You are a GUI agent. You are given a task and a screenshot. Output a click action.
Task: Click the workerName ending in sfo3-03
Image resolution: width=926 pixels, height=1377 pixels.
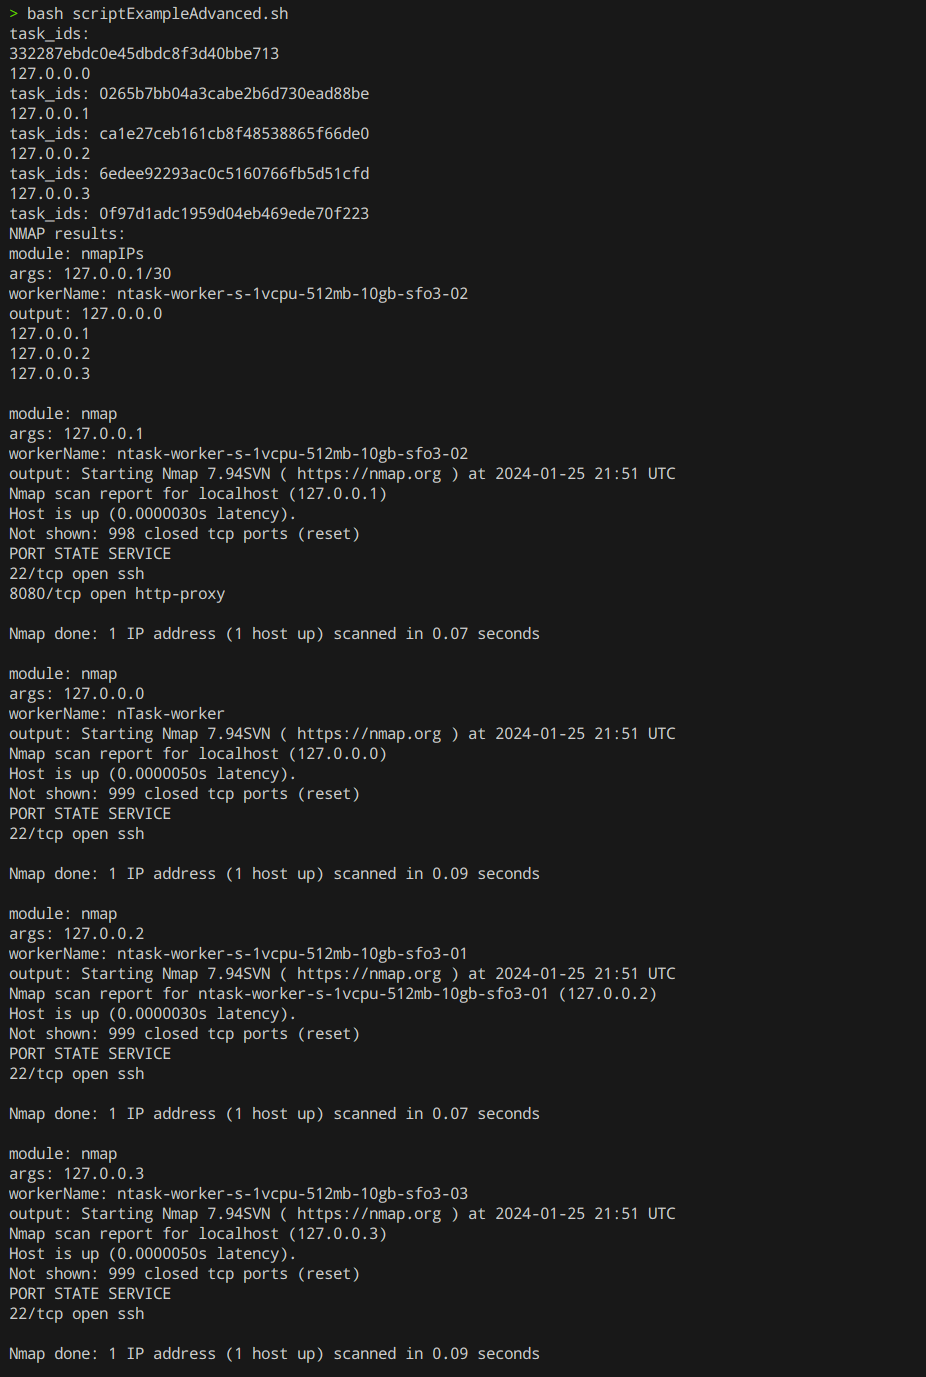coord(292,1194)
